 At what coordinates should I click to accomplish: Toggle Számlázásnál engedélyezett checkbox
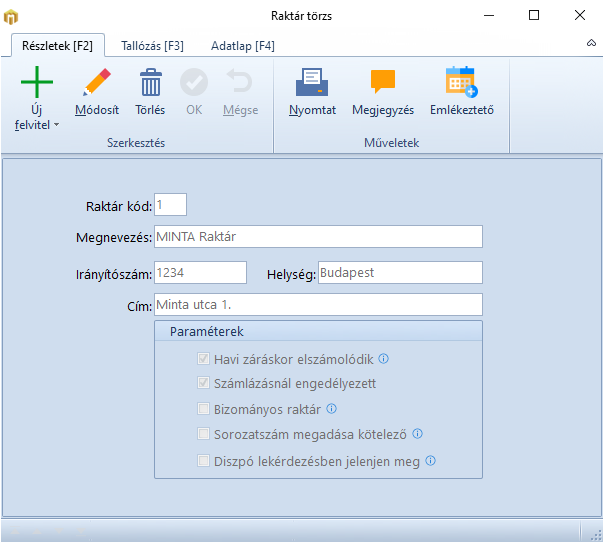tap(204, 384)
